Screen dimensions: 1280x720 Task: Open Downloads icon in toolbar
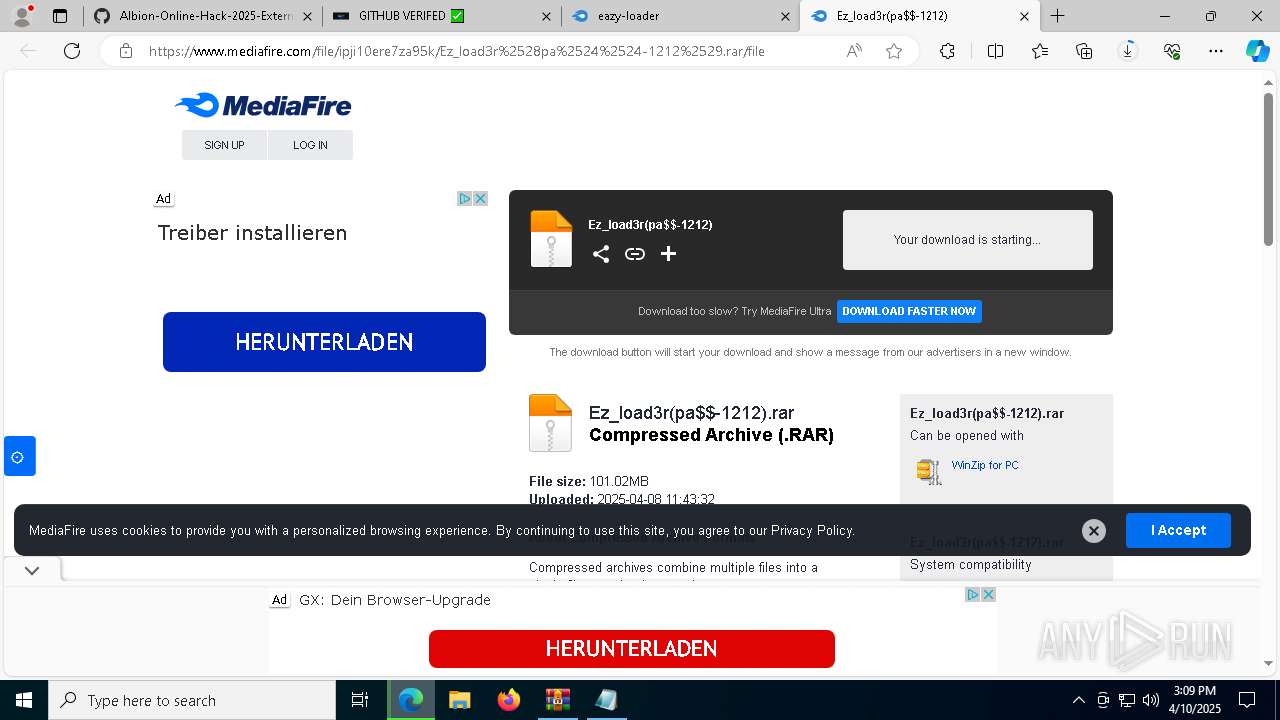(1128, 51)
